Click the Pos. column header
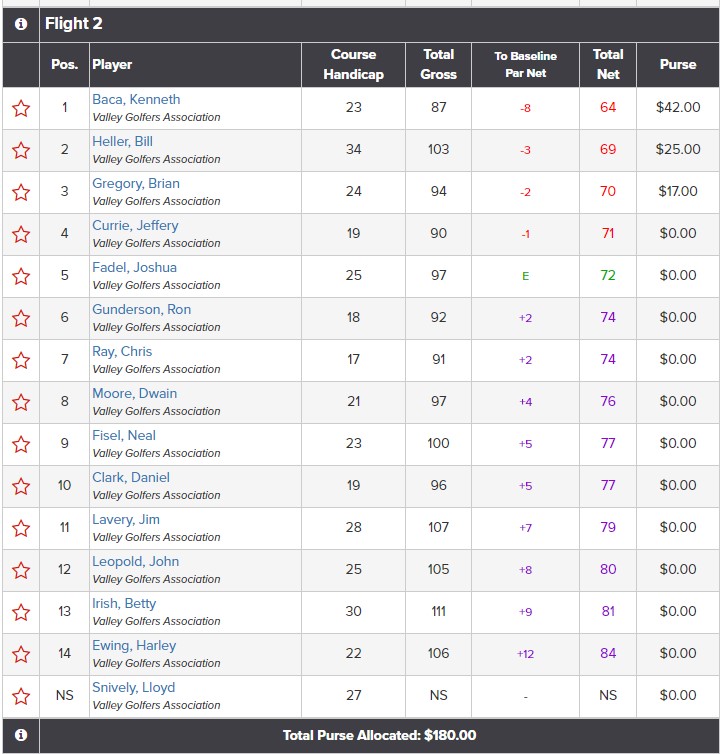Screen dimensions: 722x754 click(x=64, y=64)
